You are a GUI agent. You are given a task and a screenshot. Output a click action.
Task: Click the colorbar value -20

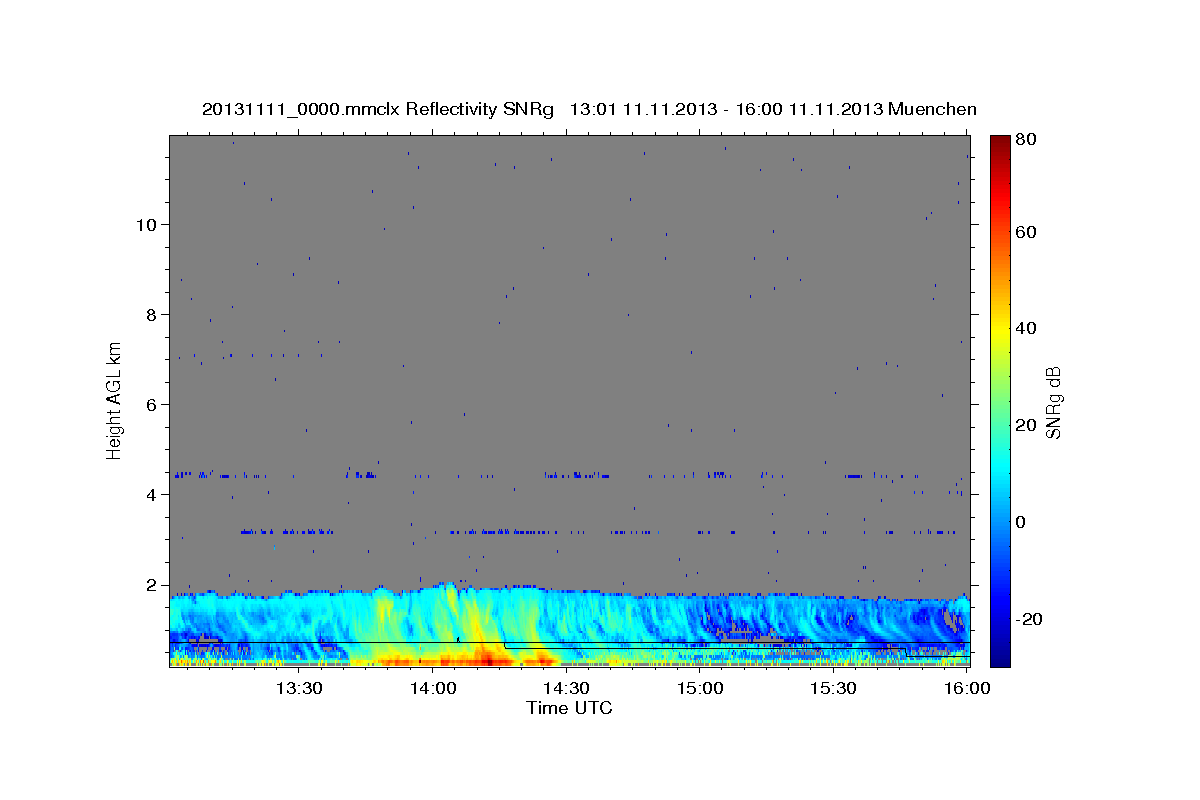tap(1029, 619)
